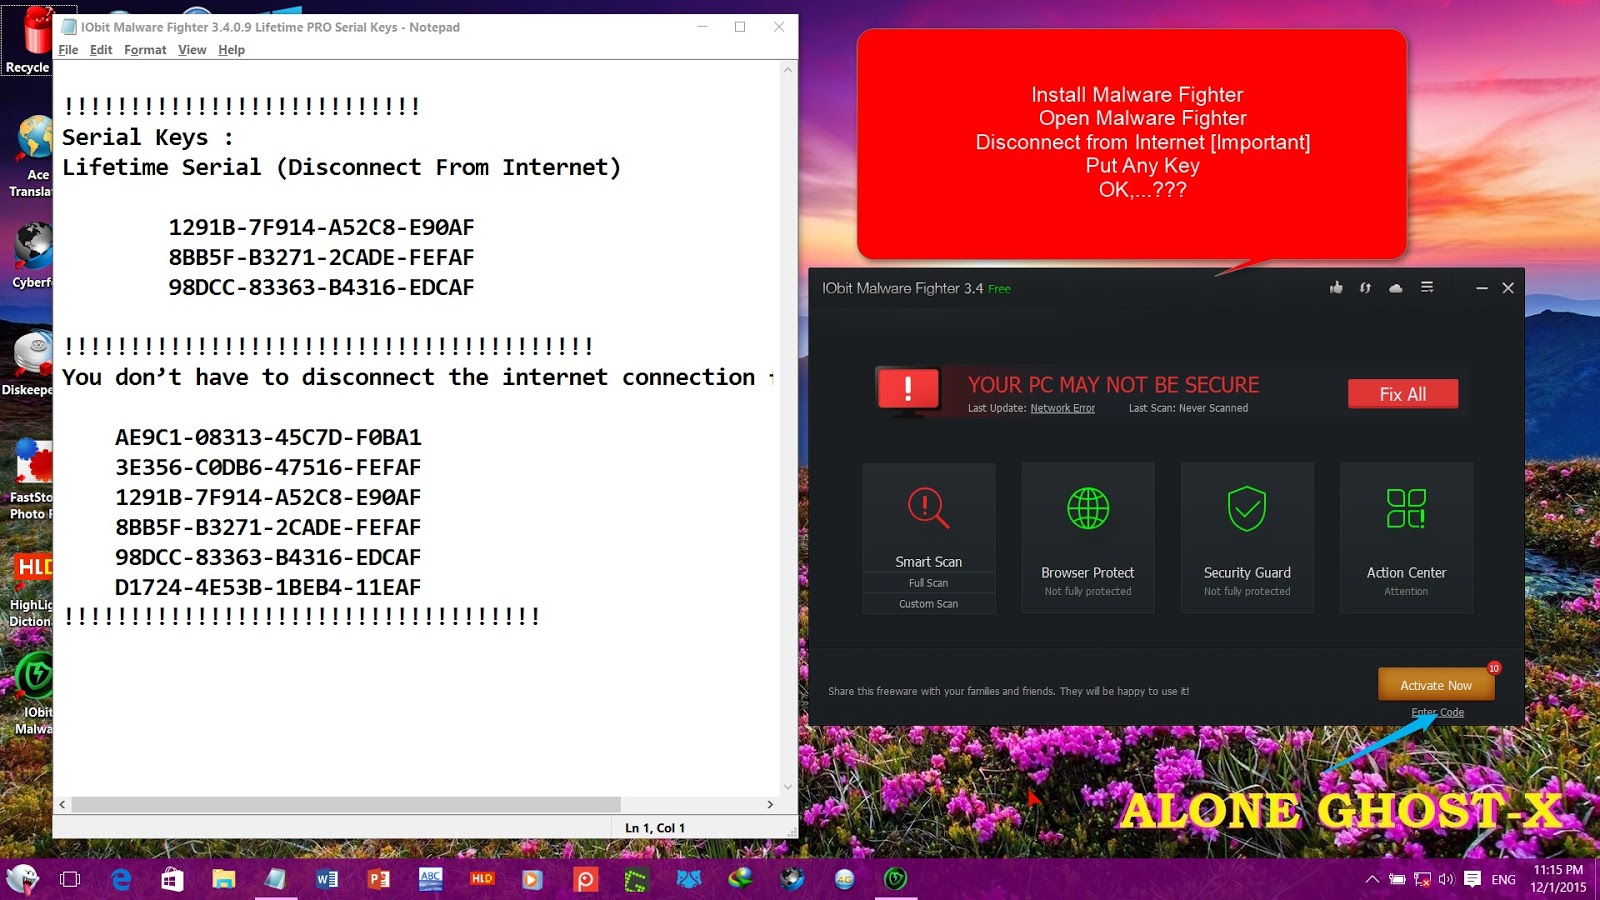Screen dimensions: 1600x900
Task: Show hidden system tray icons chevron
Action: coord(1372,880)
